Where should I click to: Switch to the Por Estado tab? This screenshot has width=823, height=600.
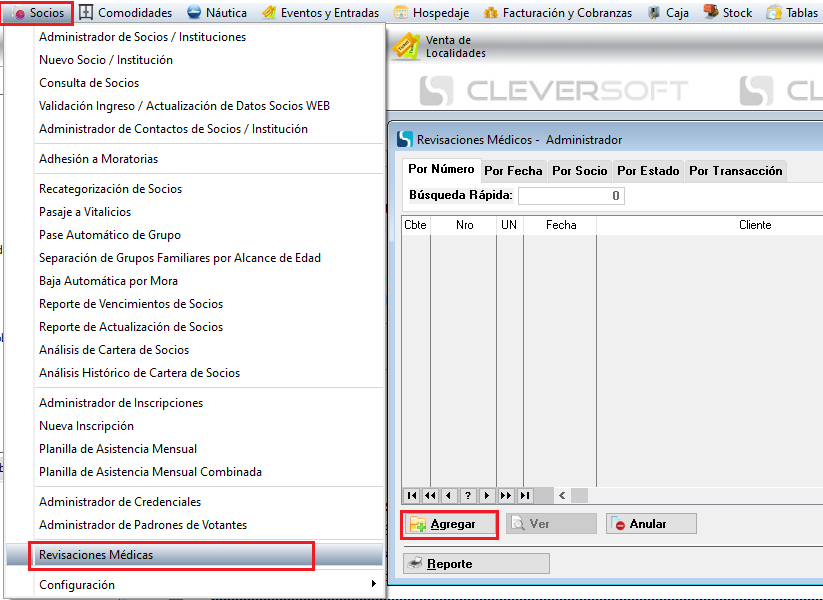pos(647,171)
